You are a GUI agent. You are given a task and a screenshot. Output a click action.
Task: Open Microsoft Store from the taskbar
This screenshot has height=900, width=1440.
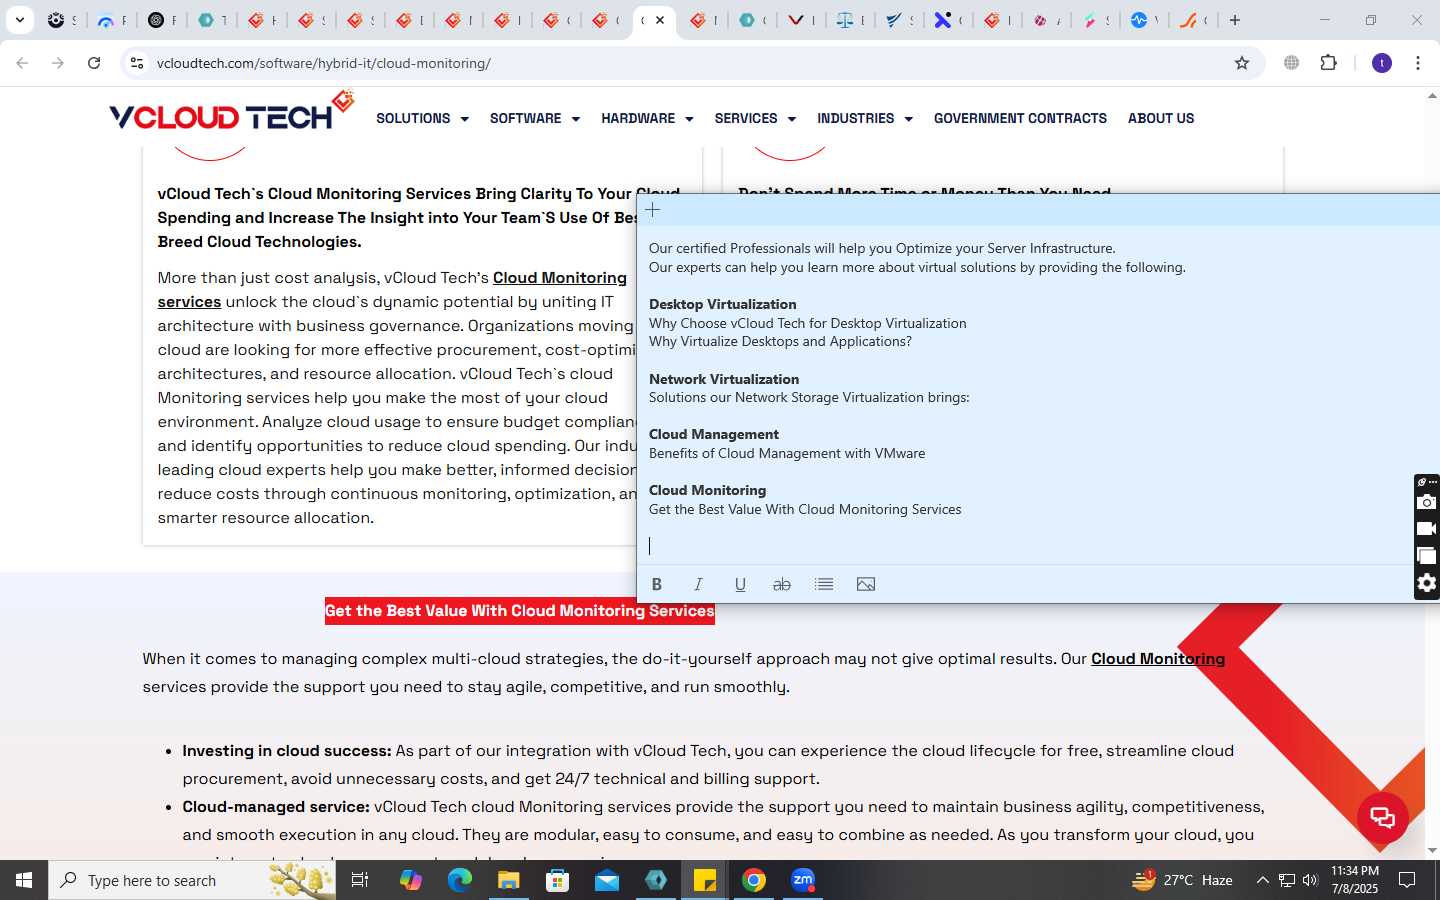coord(558,880)
